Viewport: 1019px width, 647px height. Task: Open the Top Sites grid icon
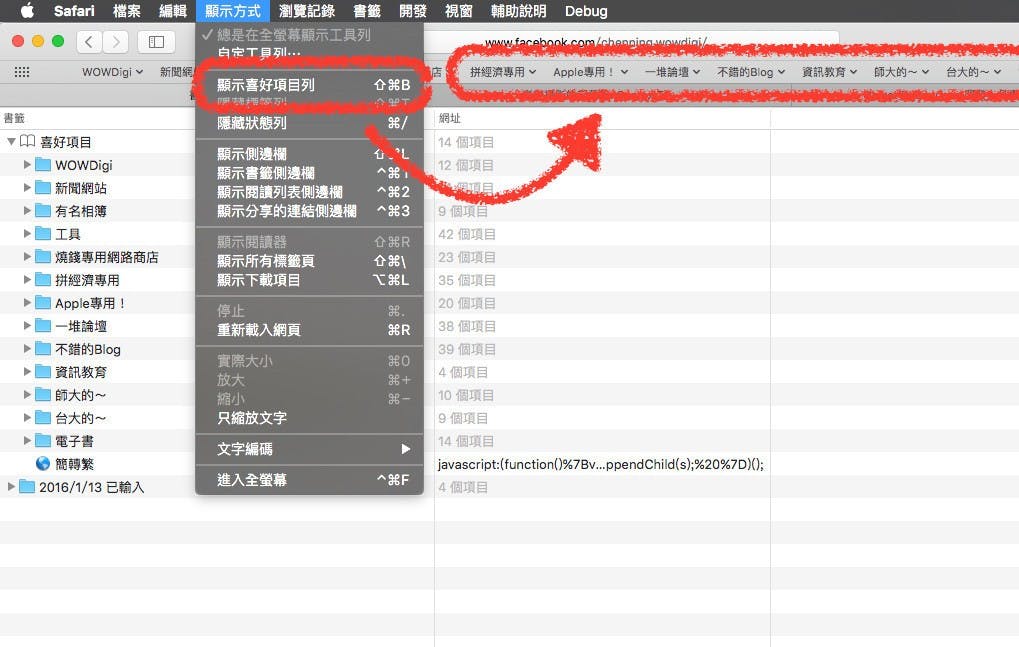[x=22, y=72]
